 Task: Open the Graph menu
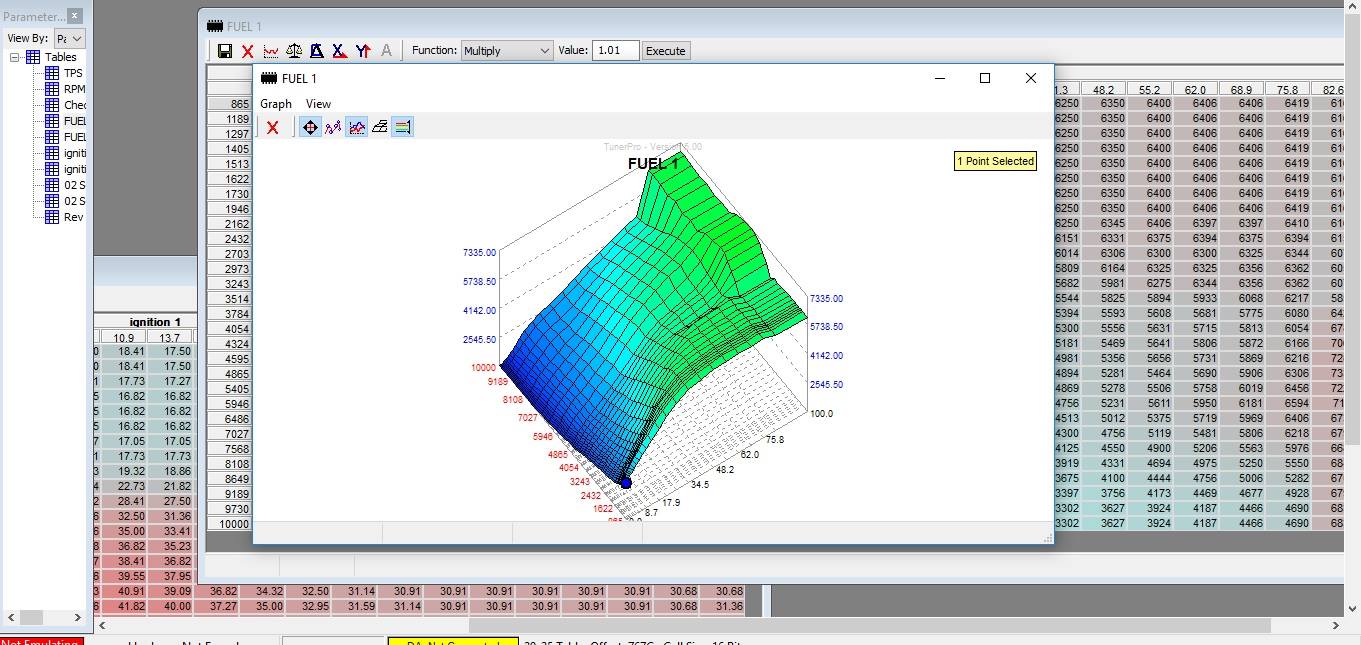[276, 104]
